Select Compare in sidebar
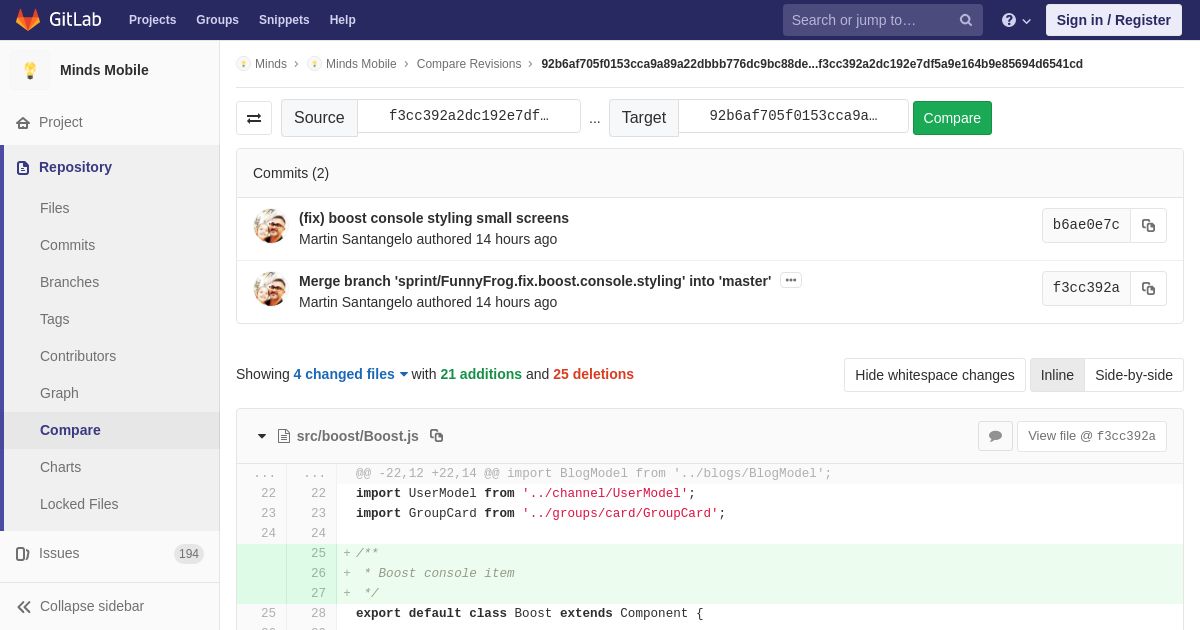1200x630 pixels. pos(70,430)
